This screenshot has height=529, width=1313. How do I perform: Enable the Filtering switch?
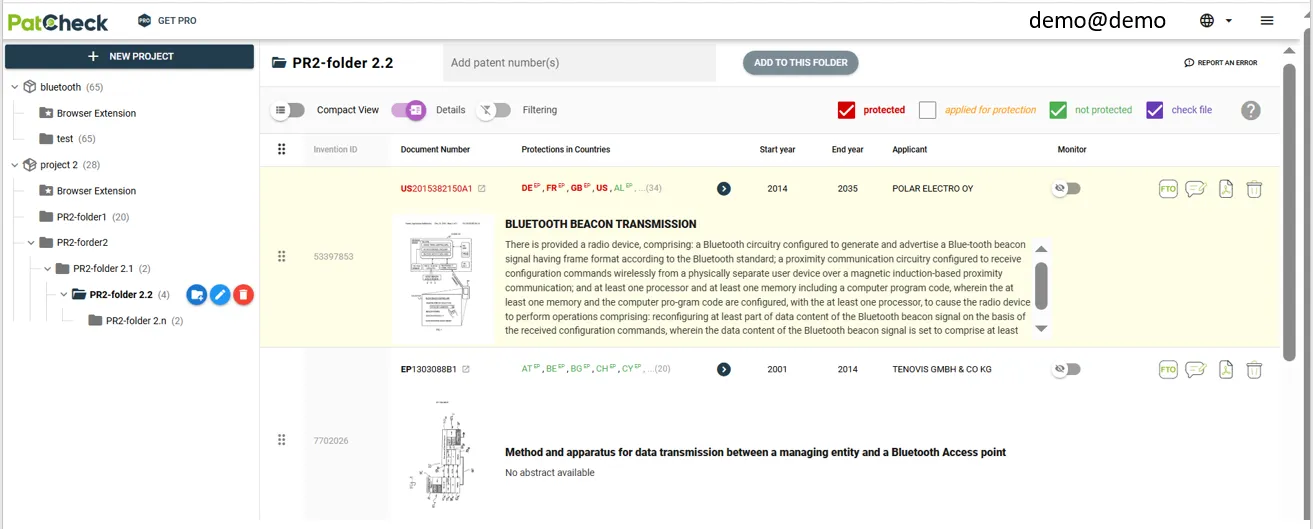coord(493,110)
